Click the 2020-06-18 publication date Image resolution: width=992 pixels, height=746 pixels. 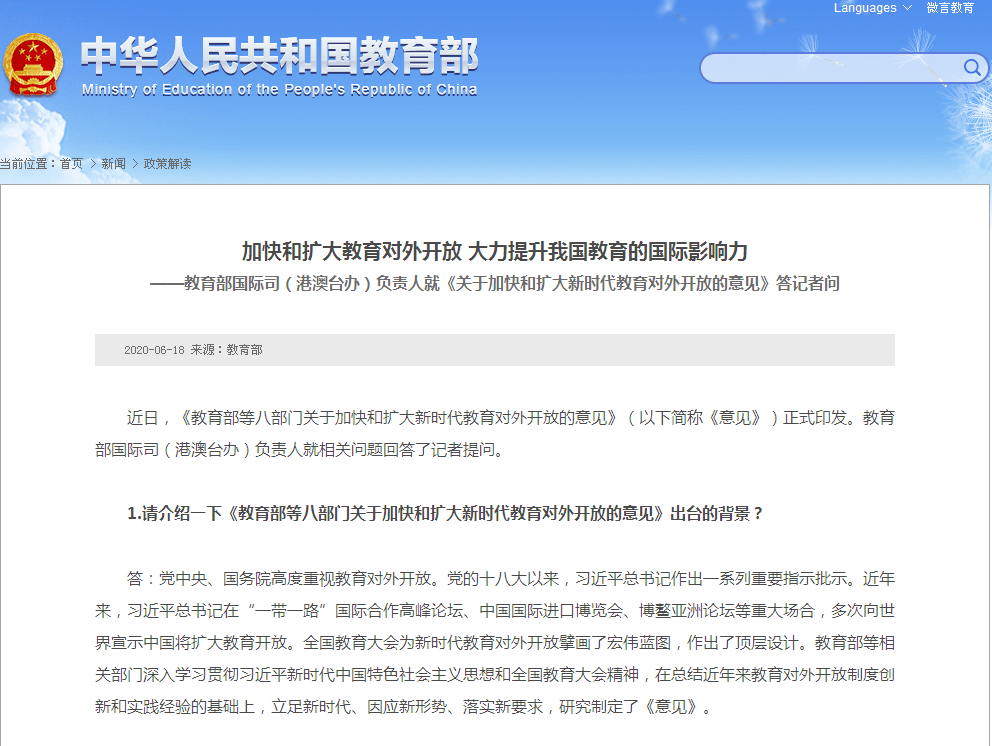(154, 350)
